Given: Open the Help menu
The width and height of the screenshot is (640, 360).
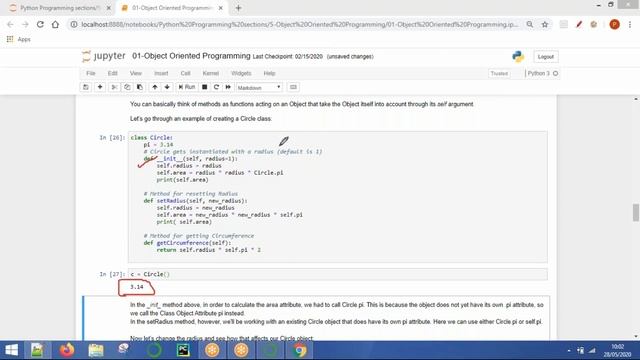Looking at the screenshot, I should [269, 73].
